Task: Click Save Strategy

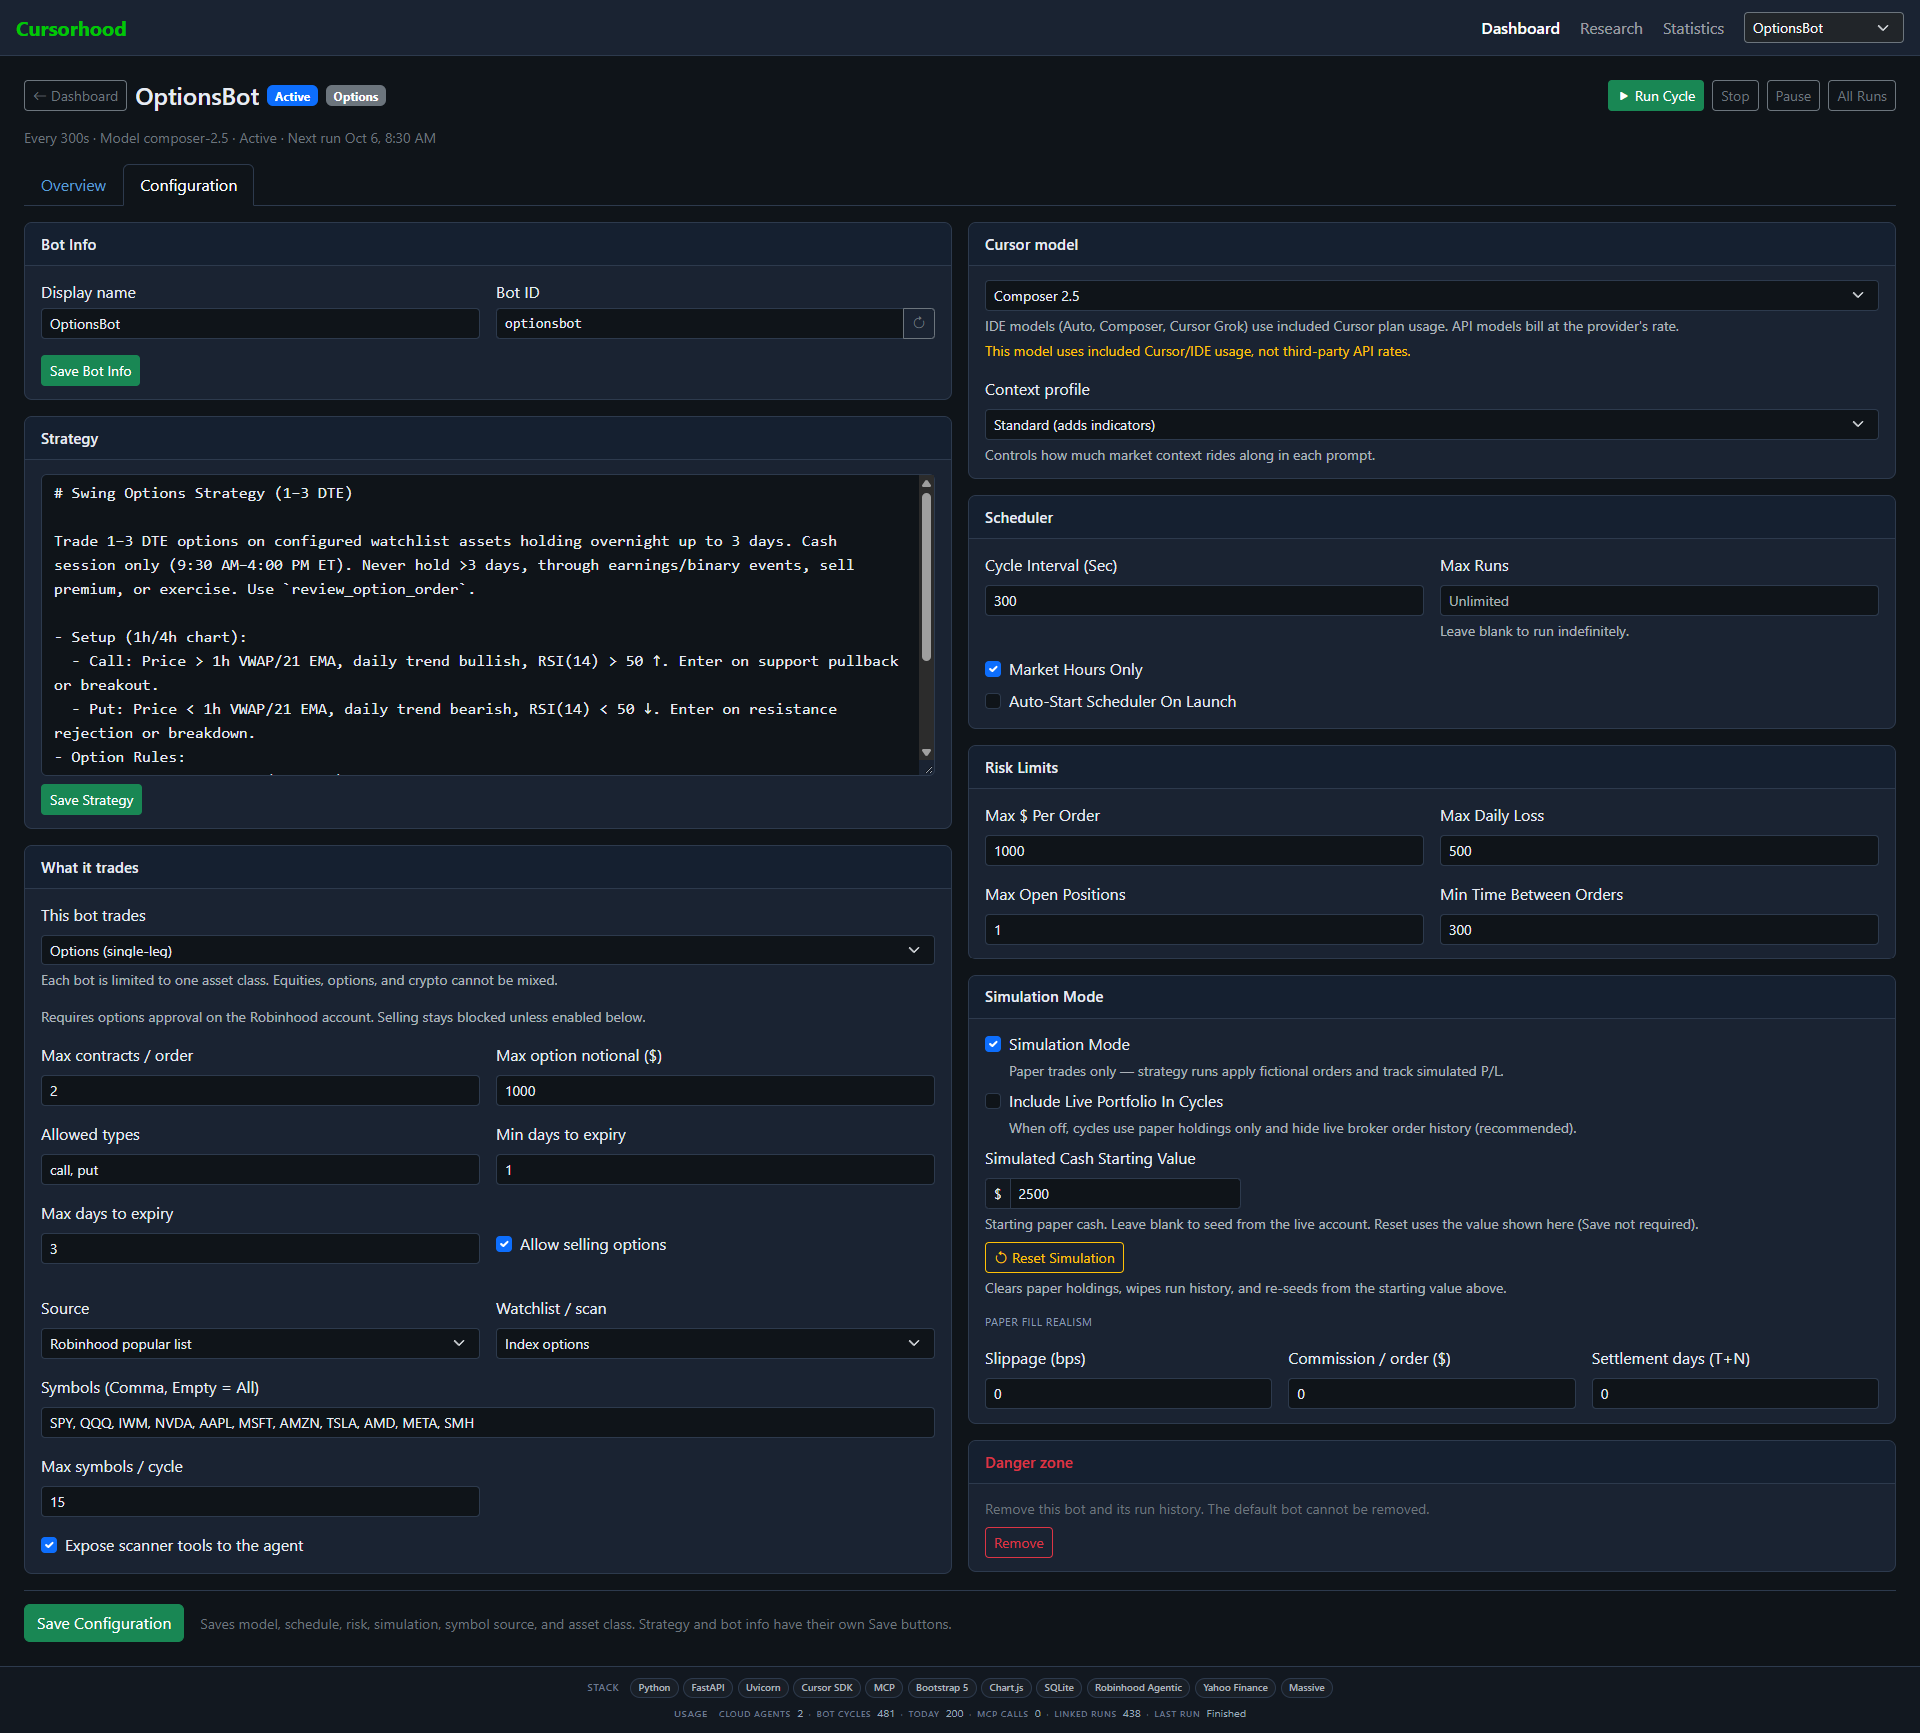Action: [x=91, y=800]
